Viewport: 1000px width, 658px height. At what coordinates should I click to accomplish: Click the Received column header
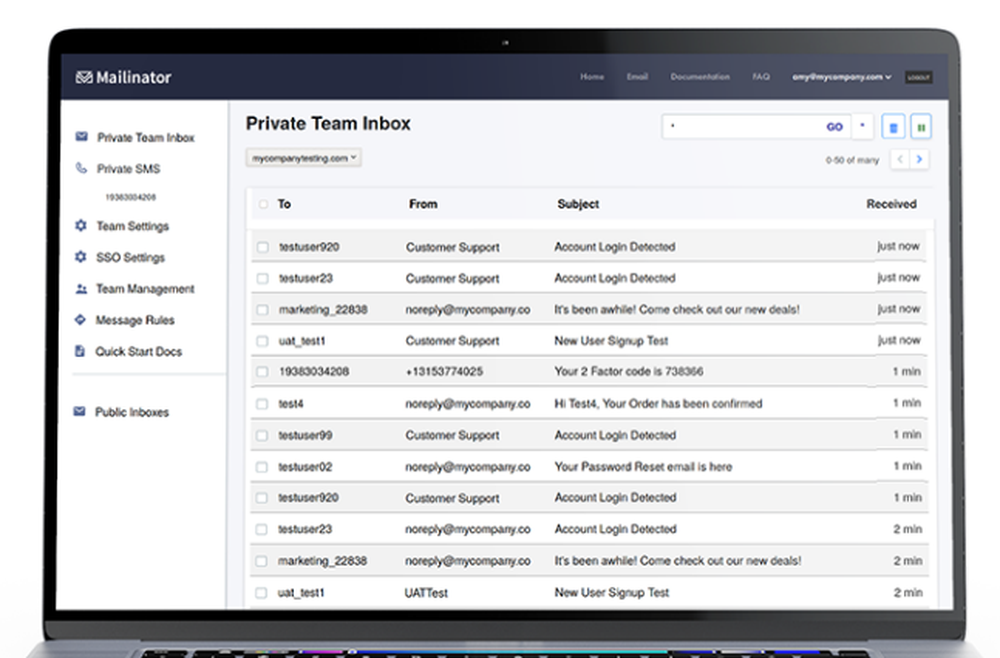click(891, 204)
